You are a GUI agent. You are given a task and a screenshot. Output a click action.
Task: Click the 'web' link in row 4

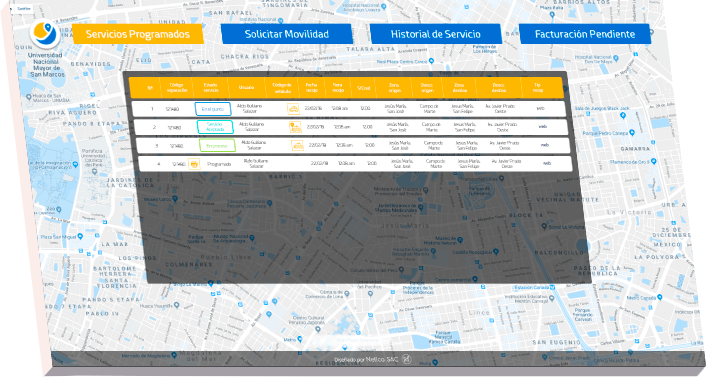click(547, 163)
